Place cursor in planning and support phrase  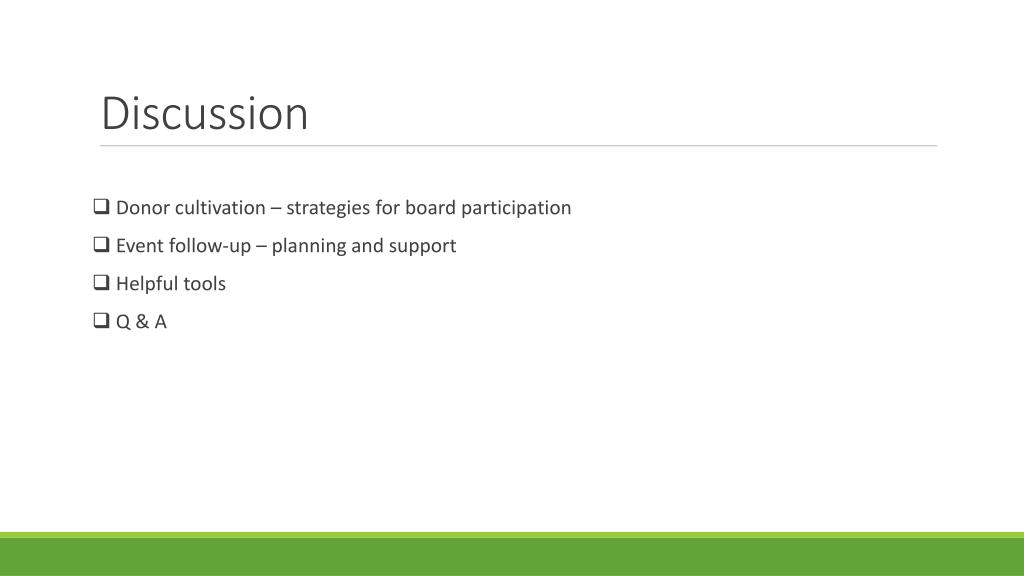pyautogui.click(x=364, y=246)
